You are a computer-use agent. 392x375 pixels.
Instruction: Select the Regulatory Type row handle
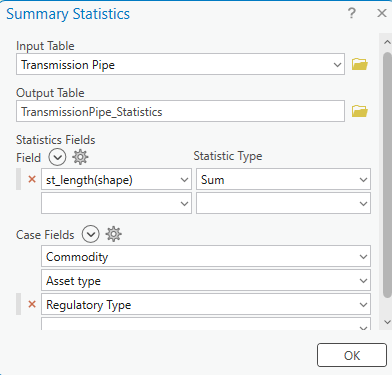coord(19,304)
